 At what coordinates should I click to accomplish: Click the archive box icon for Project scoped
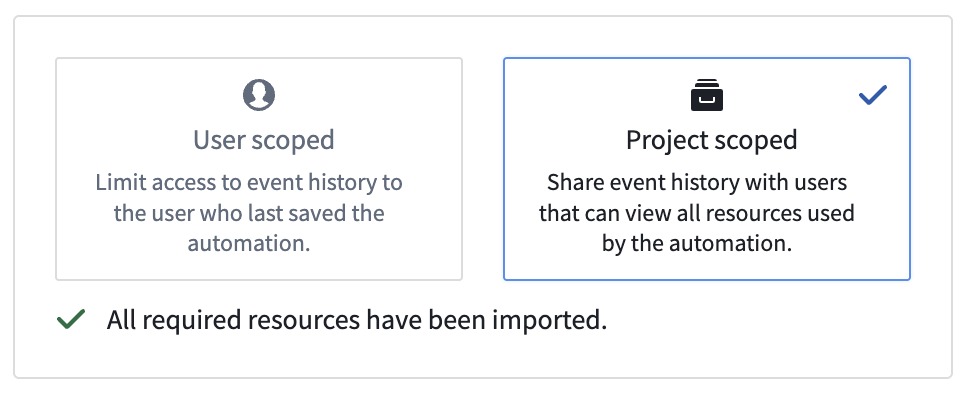pyautogui.click(x=706, y=95)
